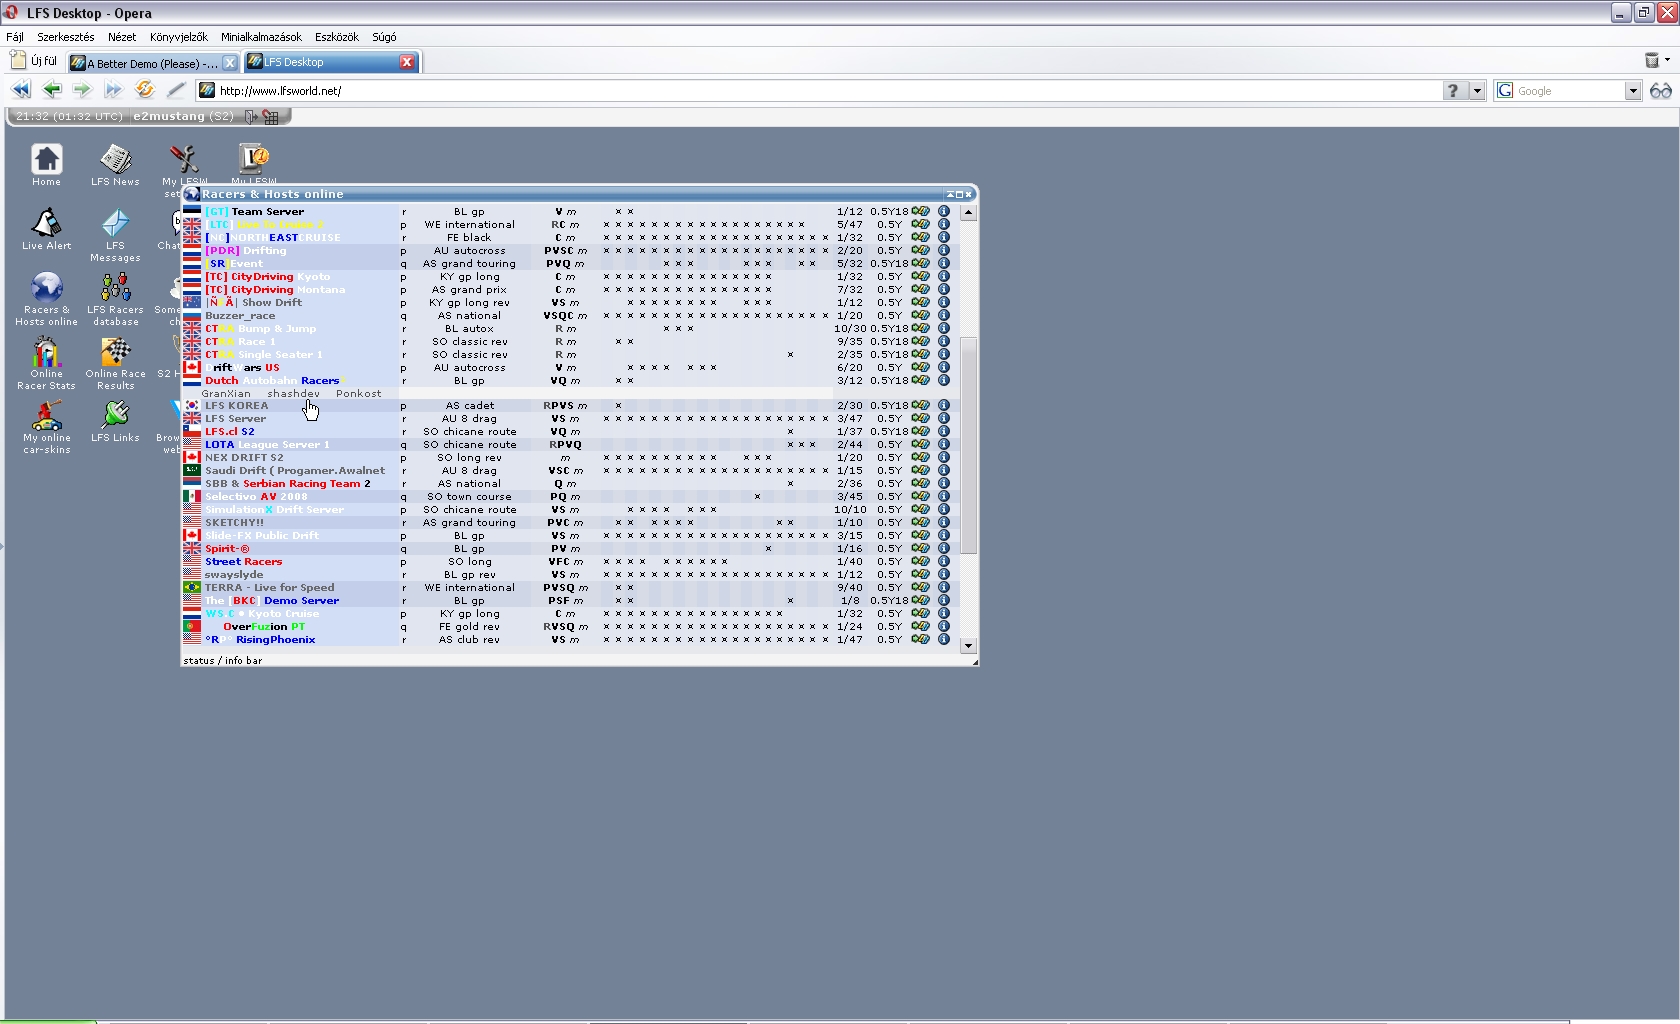This screenshot has width=1680, height=1024.
Task: Click the Street Racers host name
Action: (x=244, y=562)
